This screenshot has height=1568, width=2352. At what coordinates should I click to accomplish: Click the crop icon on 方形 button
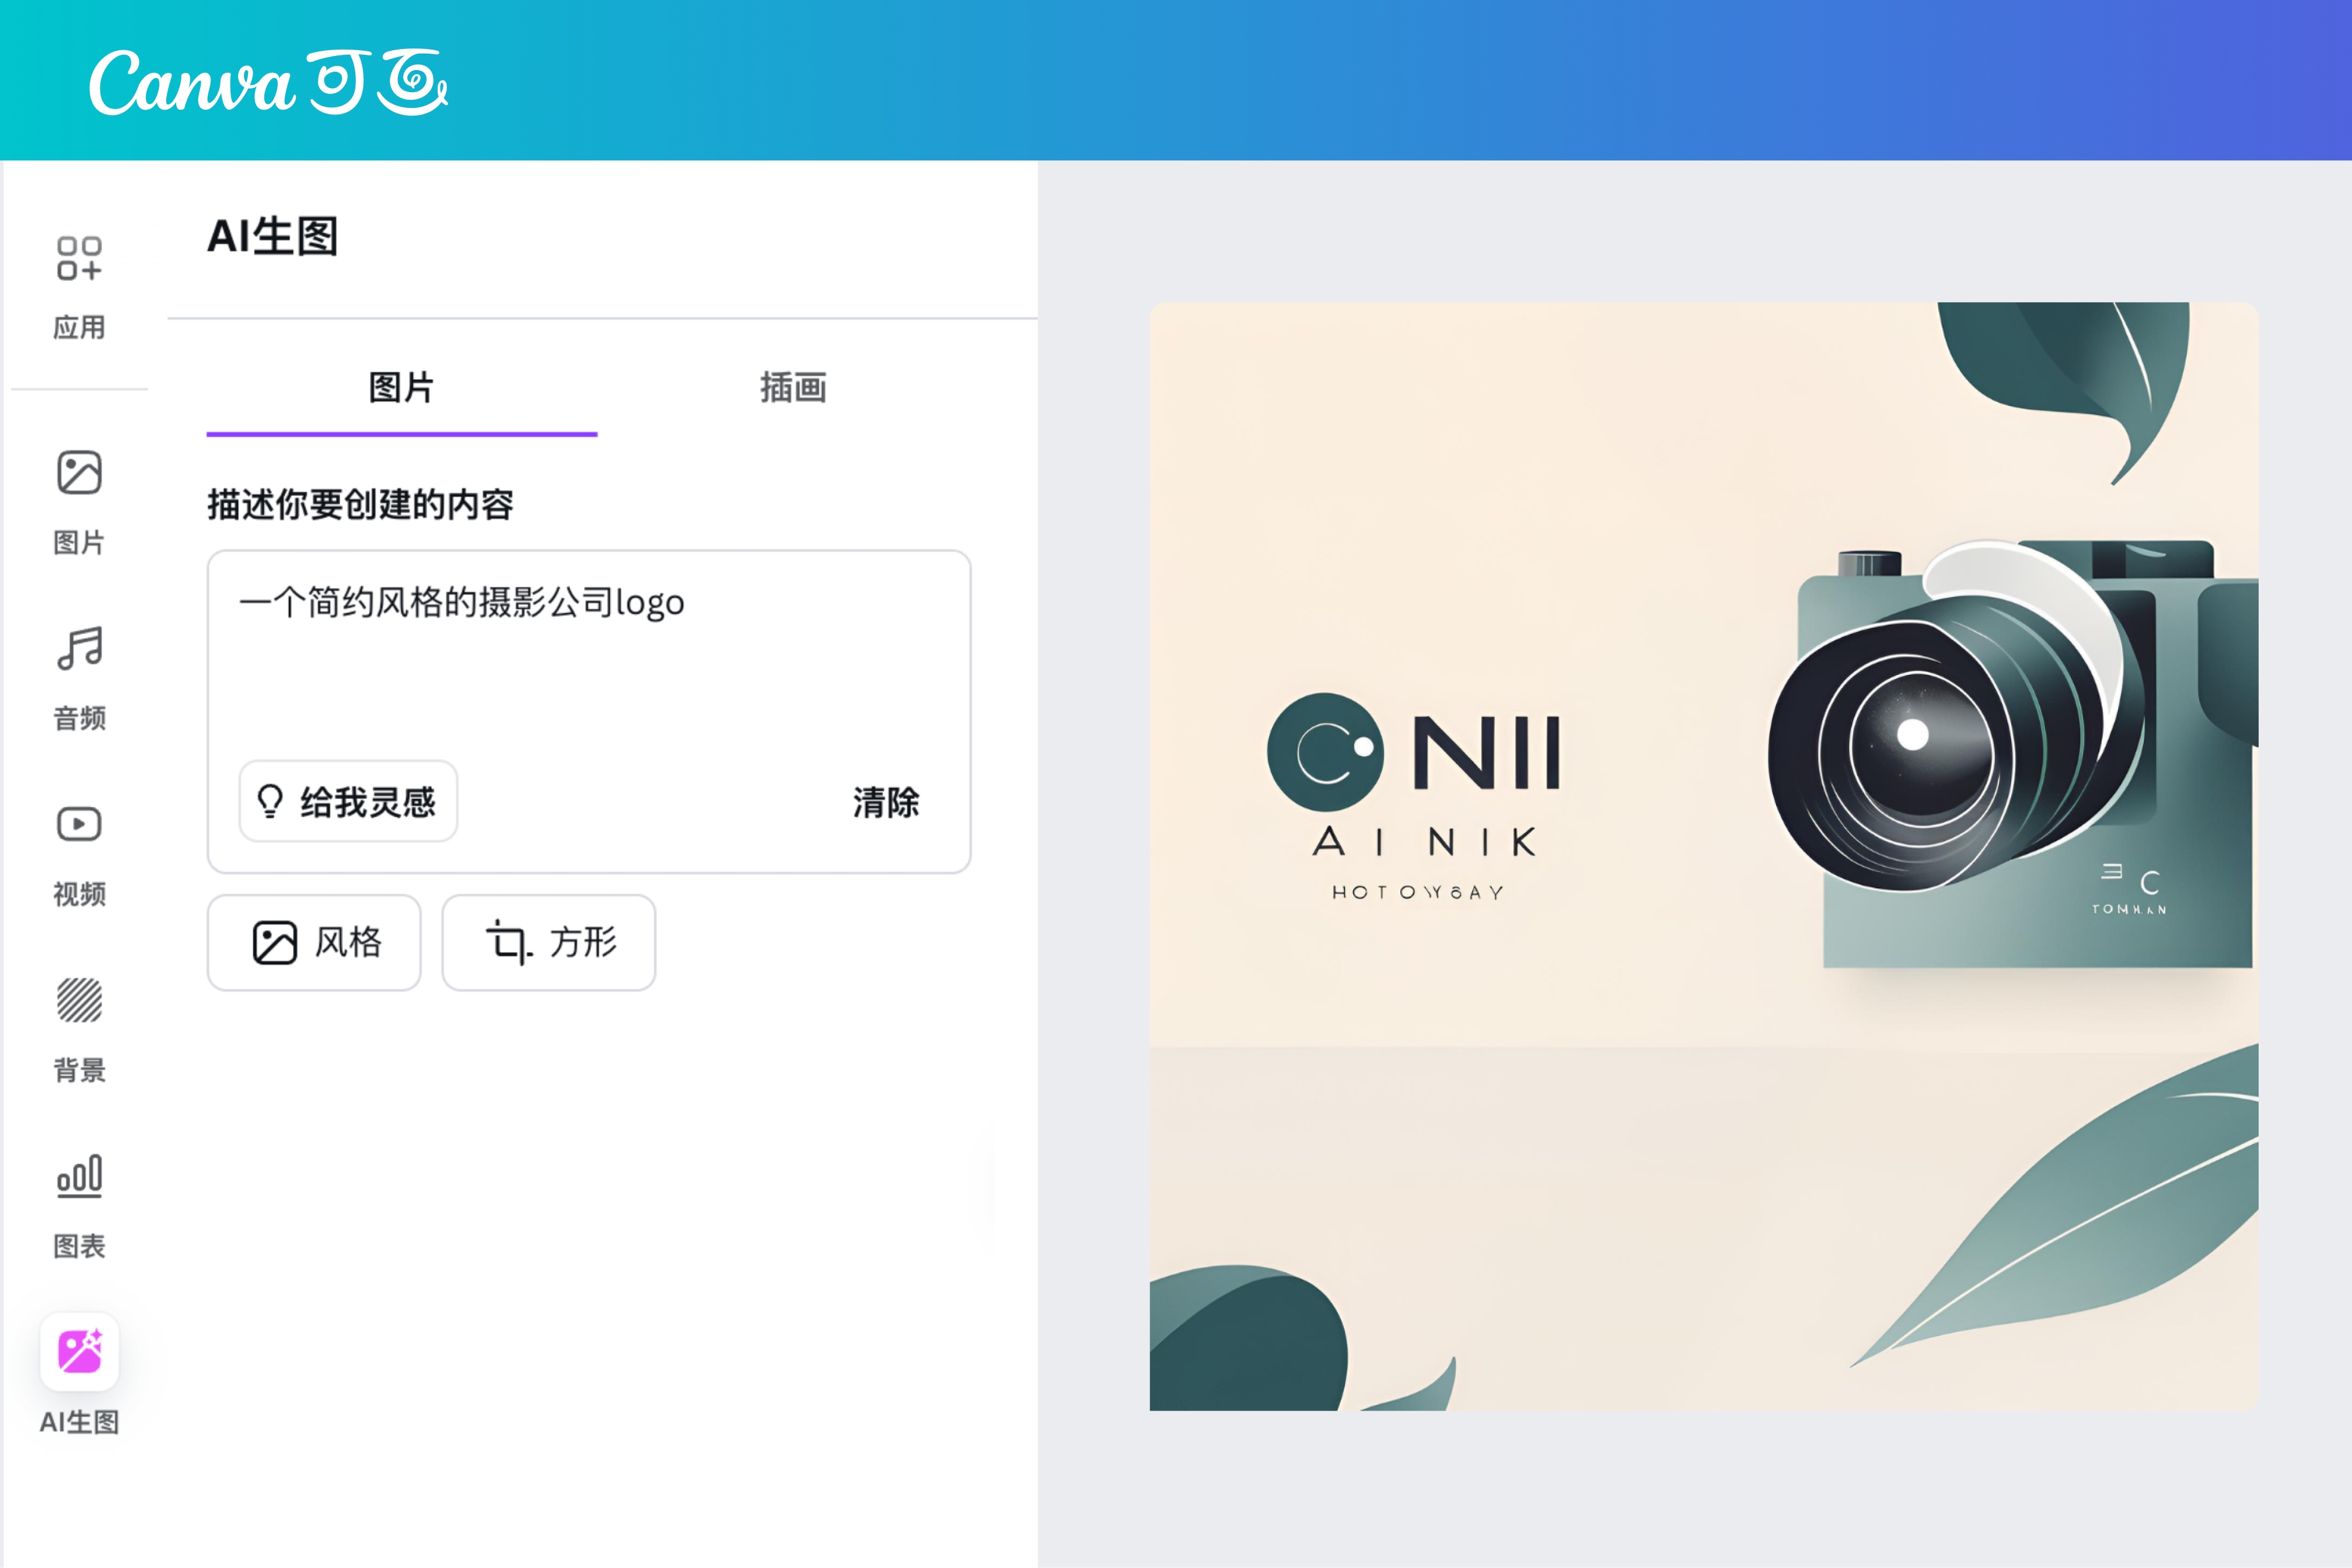point(509,942)
